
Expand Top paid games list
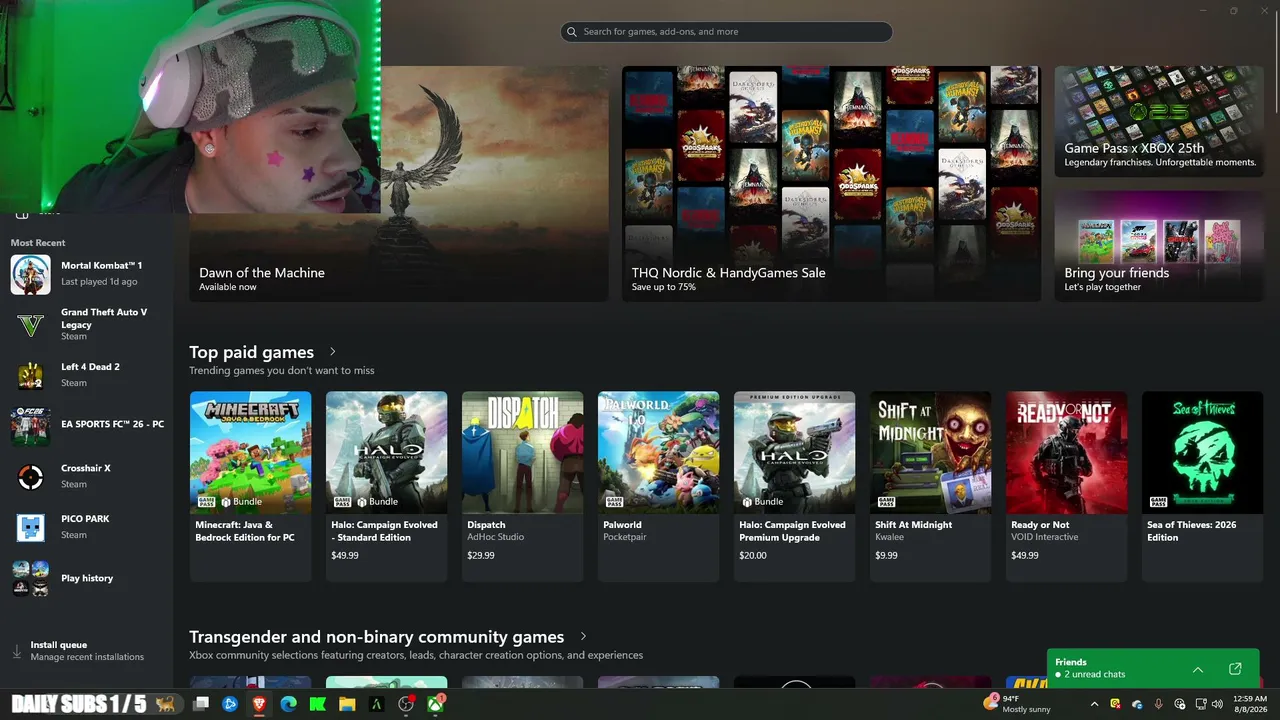coord(333,352)
